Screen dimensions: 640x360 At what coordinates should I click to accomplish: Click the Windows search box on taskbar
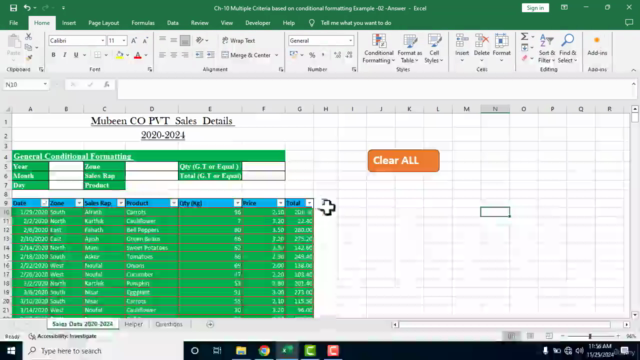pos(102,351)
